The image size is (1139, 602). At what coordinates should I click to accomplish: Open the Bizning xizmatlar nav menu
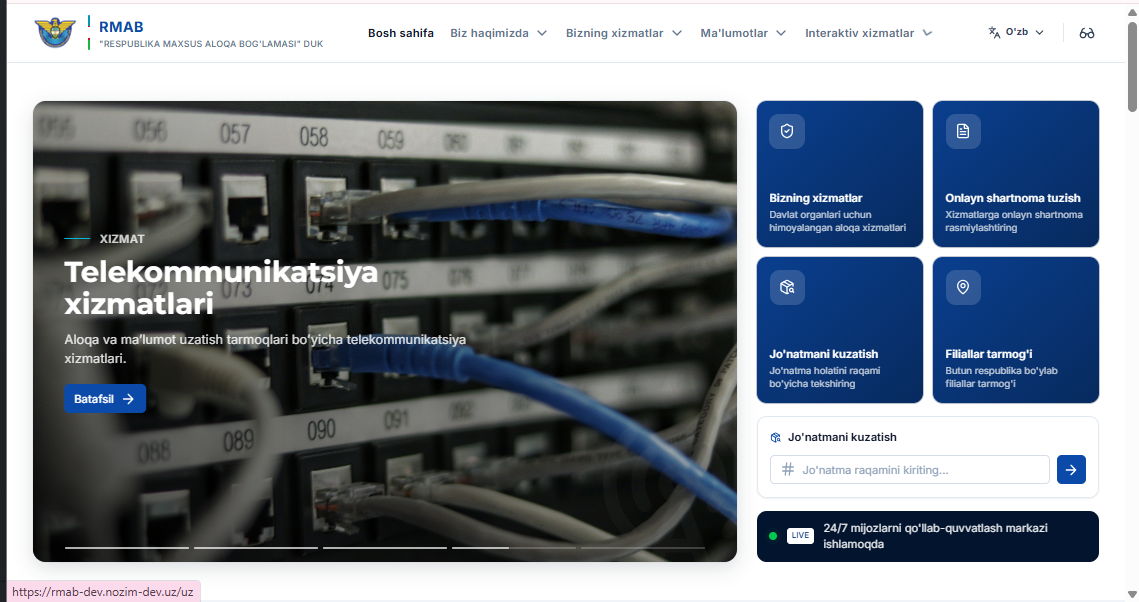click(x=624, y=33)
